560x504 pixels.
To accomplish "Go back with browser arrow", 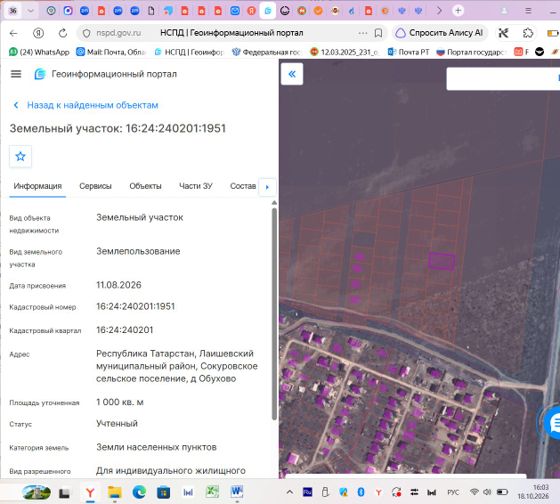I will (x=14, y=33).
